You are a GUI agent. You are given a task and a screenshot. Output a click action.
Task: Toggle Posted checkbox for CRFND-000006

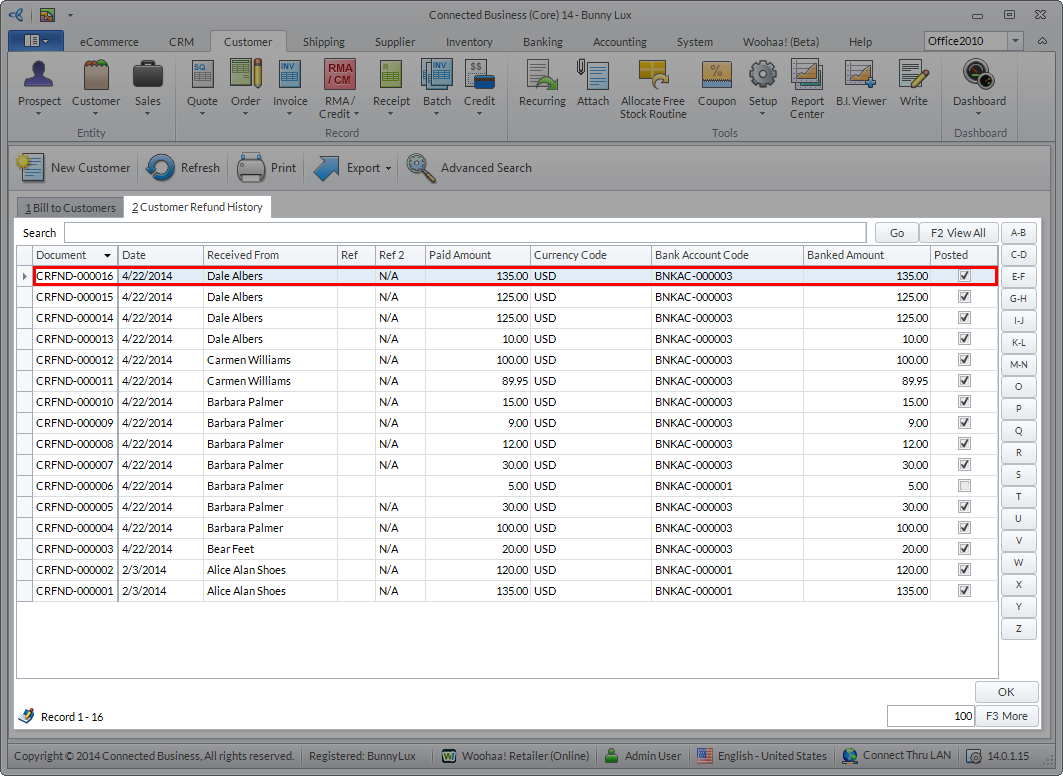point(964,486)
